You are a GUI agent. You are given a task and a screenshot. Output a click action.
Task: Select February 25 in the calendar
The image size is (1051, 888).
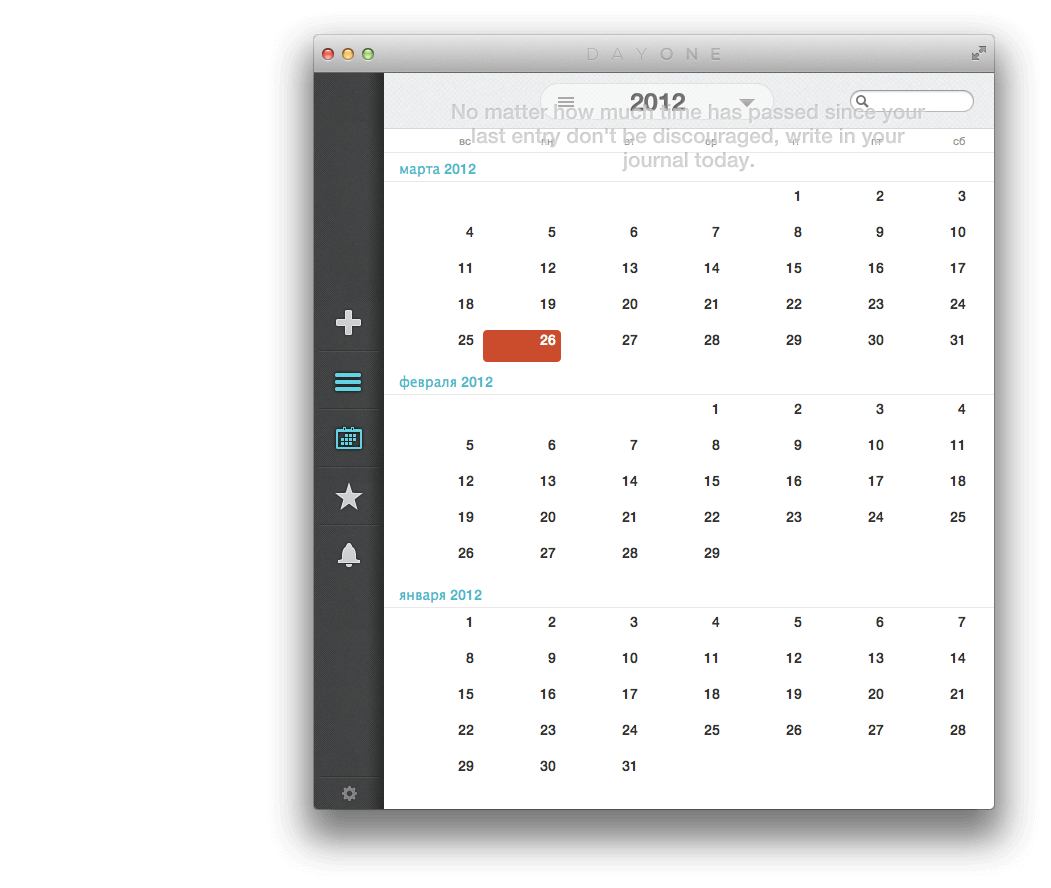tap(957, 517)
